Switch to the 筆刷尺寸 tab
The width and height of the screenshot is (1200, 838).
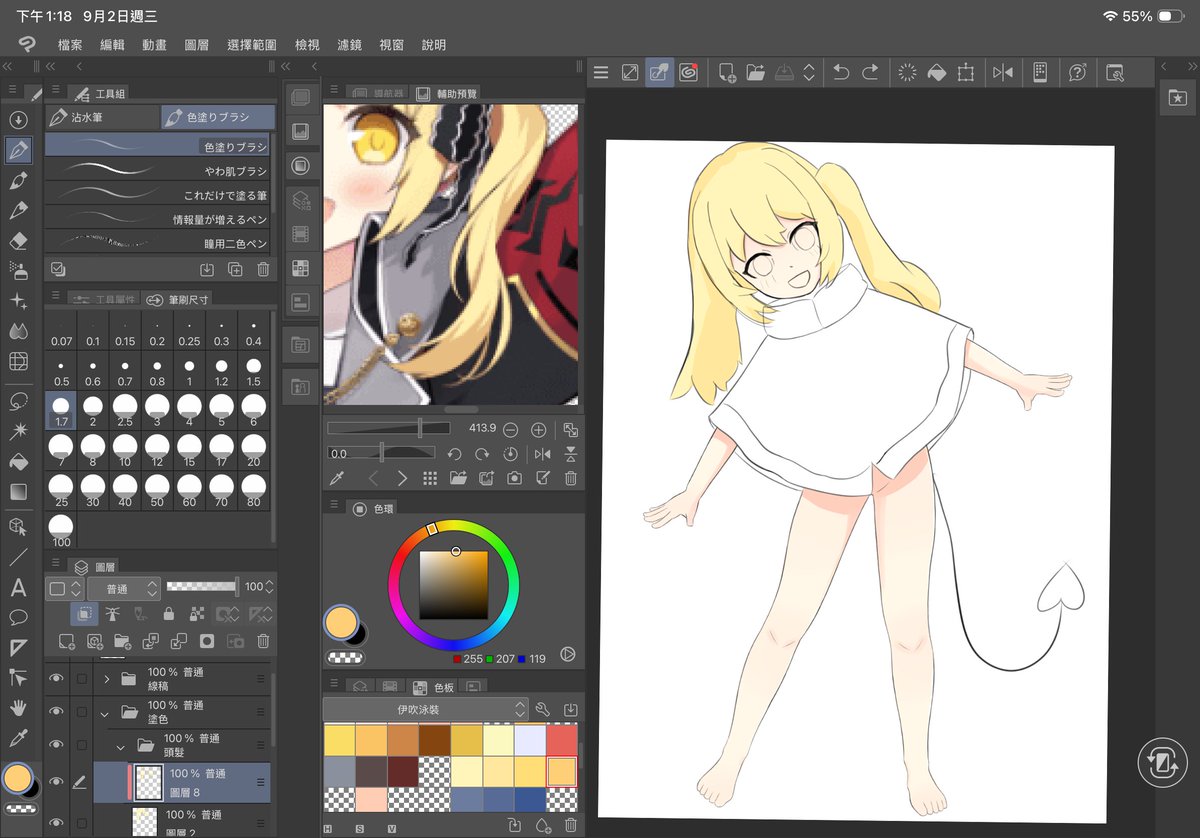coord(177,299)
